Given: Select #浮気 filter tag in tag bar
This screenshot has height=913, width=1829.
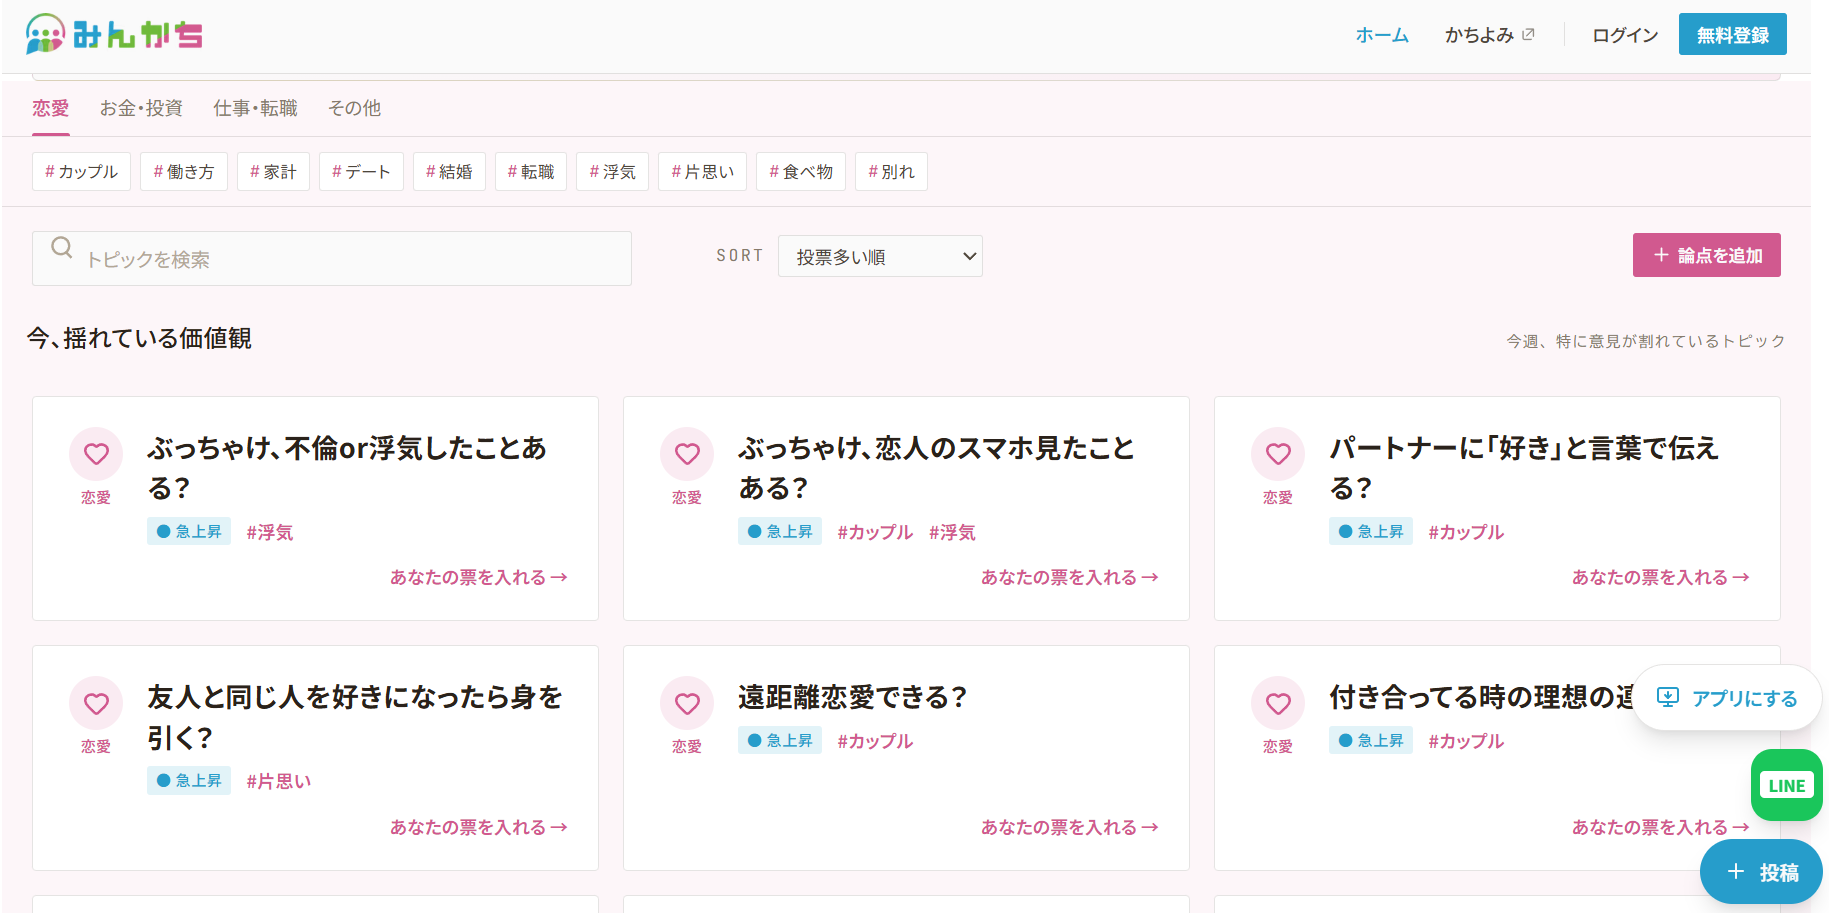Looking at the screenshot, I should coord(613,172).
